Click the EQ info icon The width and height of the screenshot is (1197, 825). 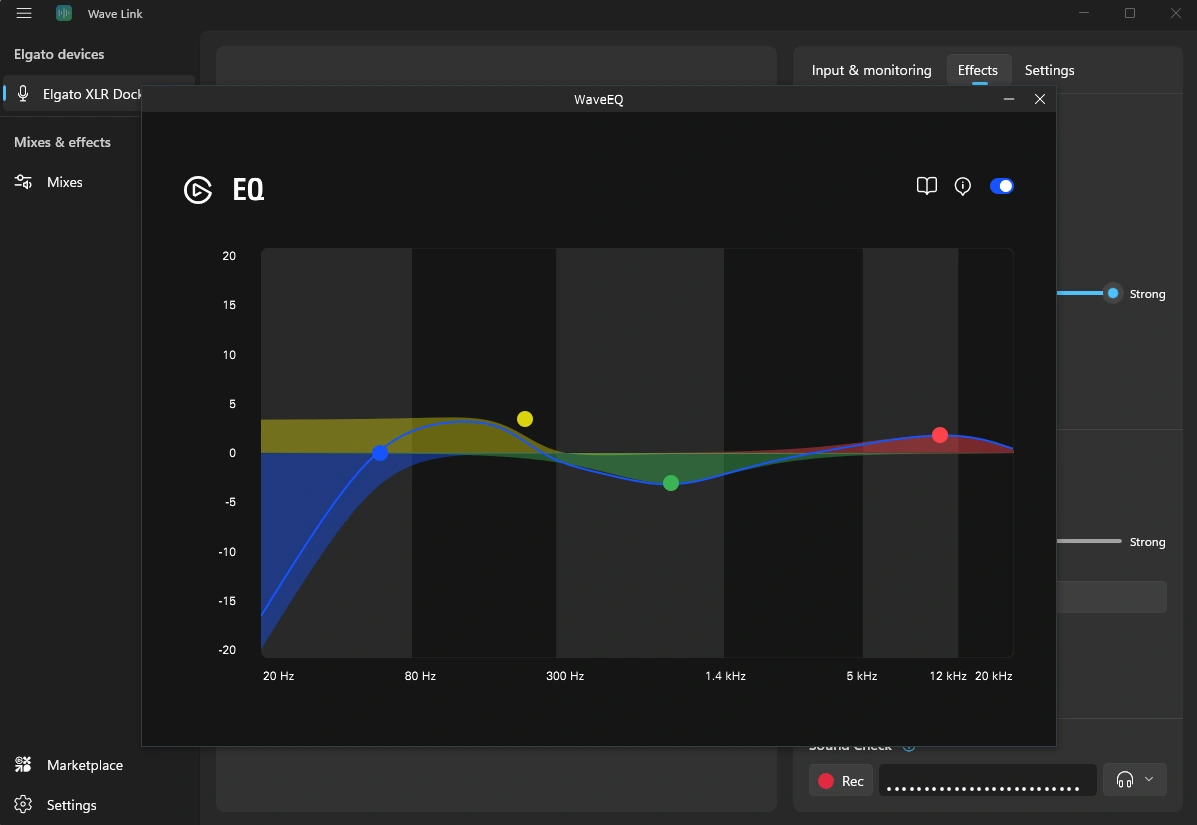pos(963,186)
